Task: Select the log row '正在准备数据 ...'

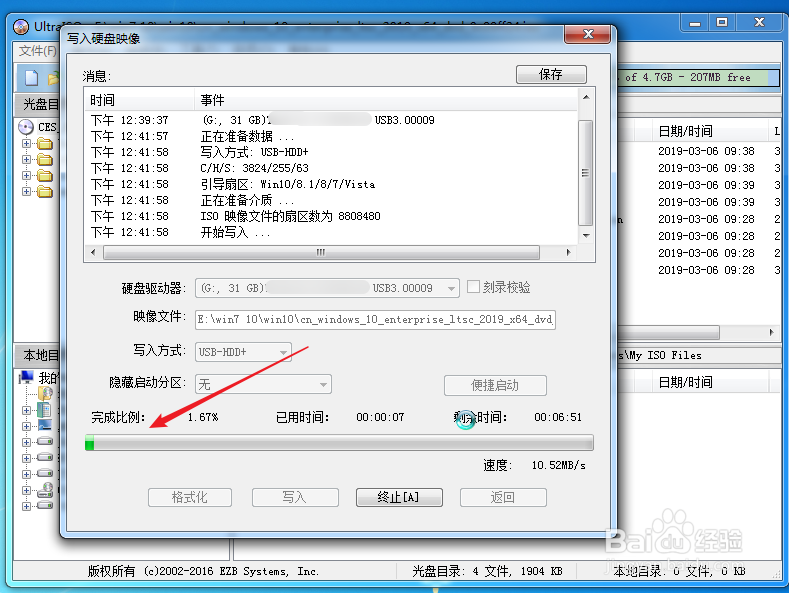Action: pos(331,136)
